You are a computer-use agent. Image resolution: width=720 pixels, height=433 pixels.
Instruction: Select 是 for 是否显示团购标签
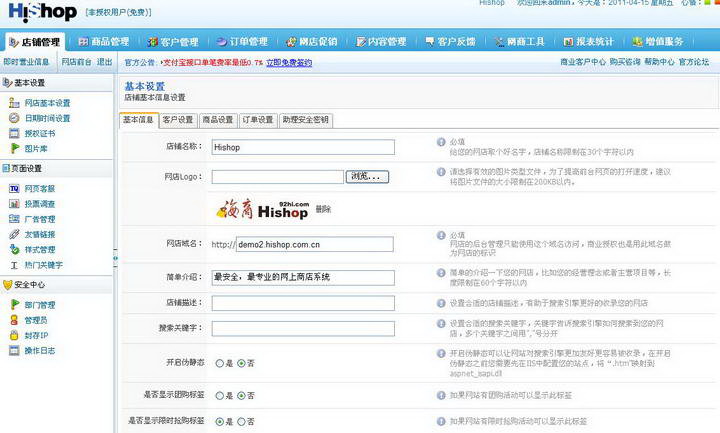219,395
